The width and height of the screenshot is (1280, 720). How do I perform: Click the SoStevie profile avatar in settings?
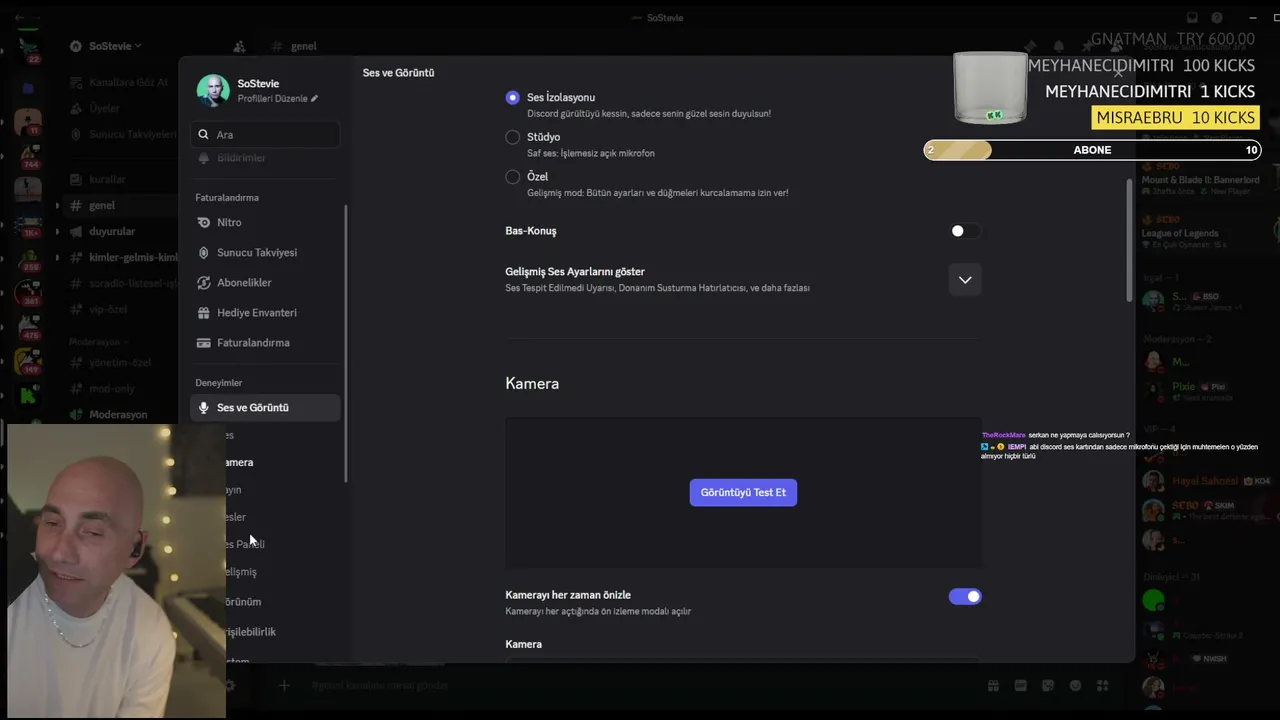click(213, 91)
